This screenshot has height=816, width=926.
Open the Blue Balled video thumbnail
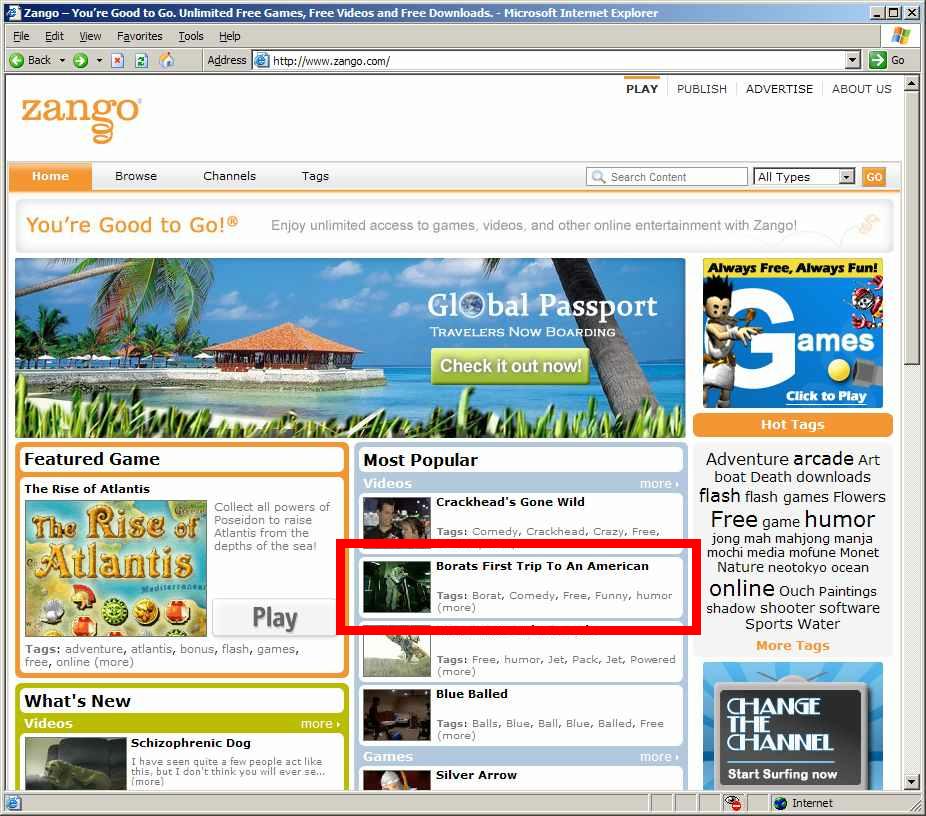coord(397,714)
